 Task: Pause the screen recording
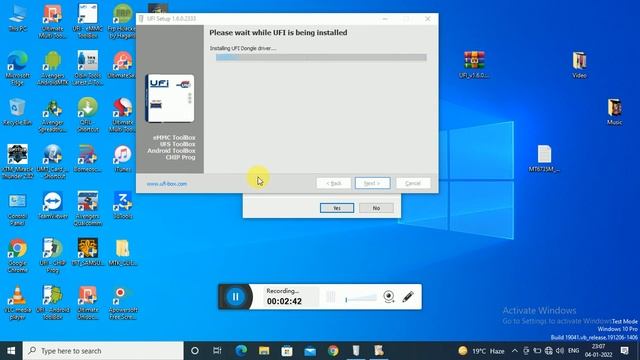pyautogui.click(x=236, y=297)
